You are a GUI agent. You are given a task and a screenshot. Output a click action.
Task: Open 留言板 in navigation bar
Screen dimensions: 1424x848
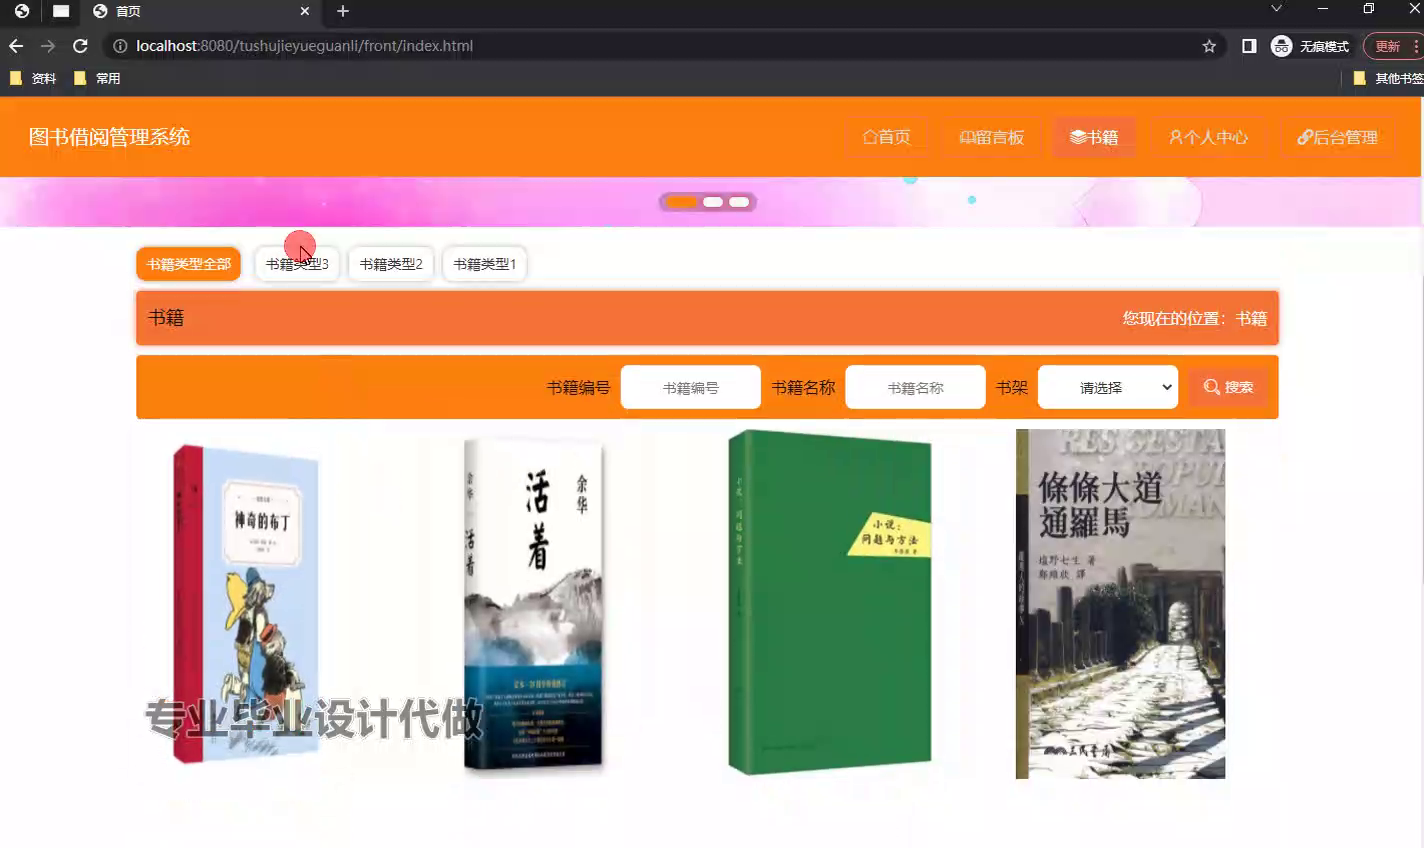(991, 137)
